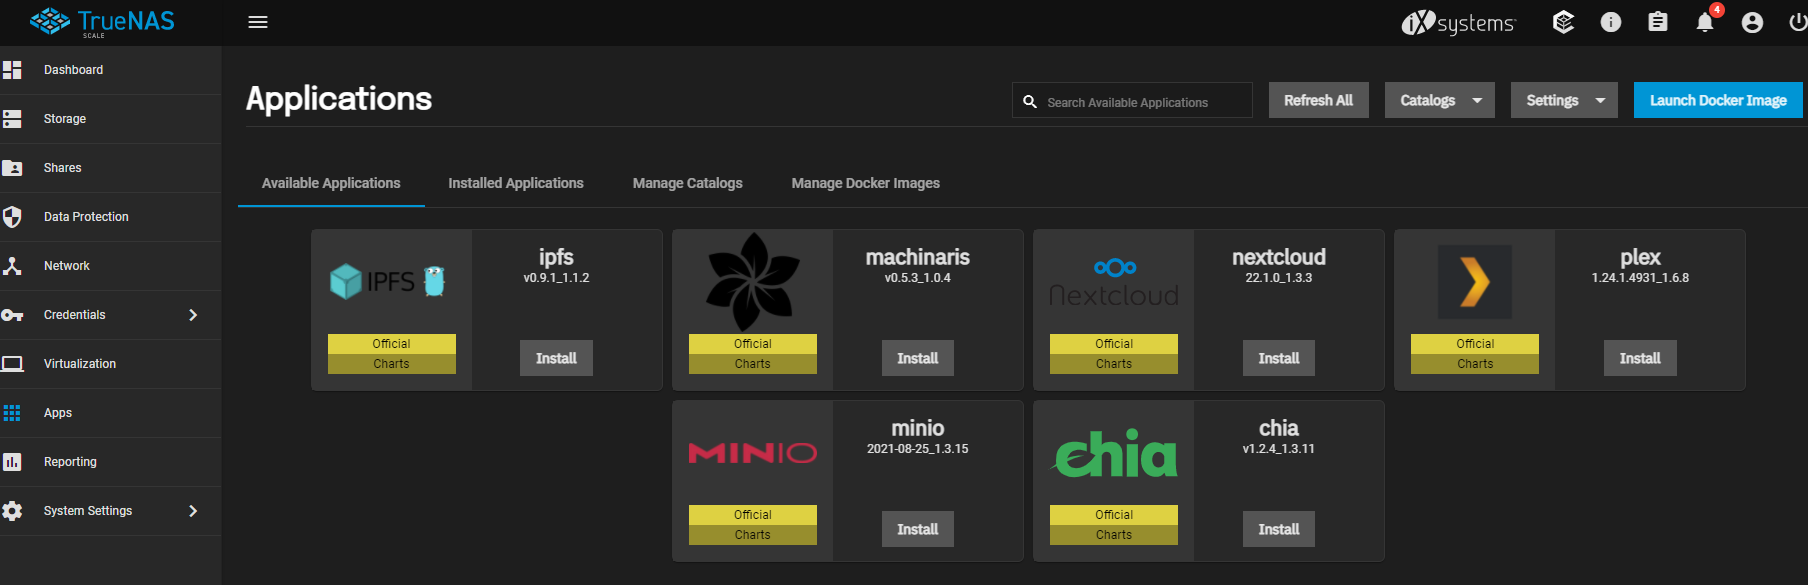
Task: Install the machinaris application
Action: [918, 358]
